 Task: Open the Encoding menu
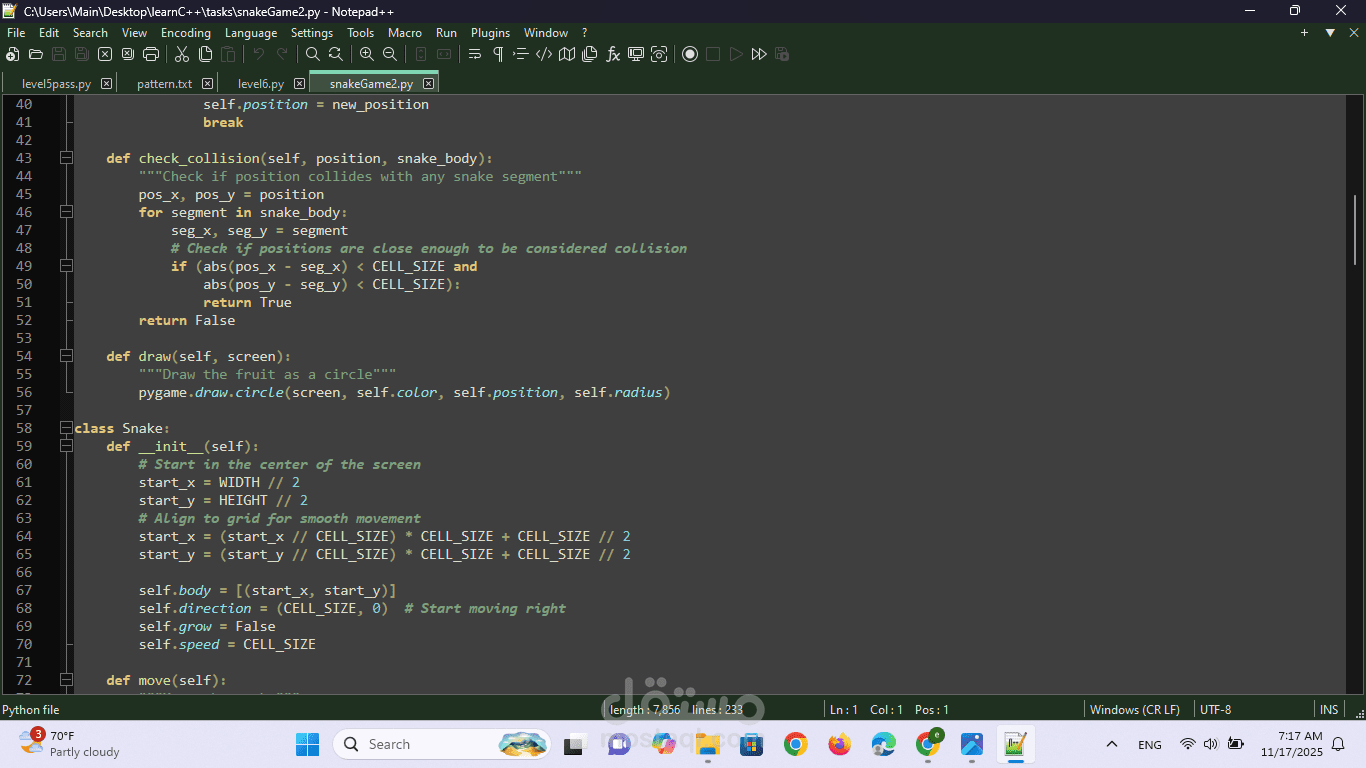click(x=186, y=33)
